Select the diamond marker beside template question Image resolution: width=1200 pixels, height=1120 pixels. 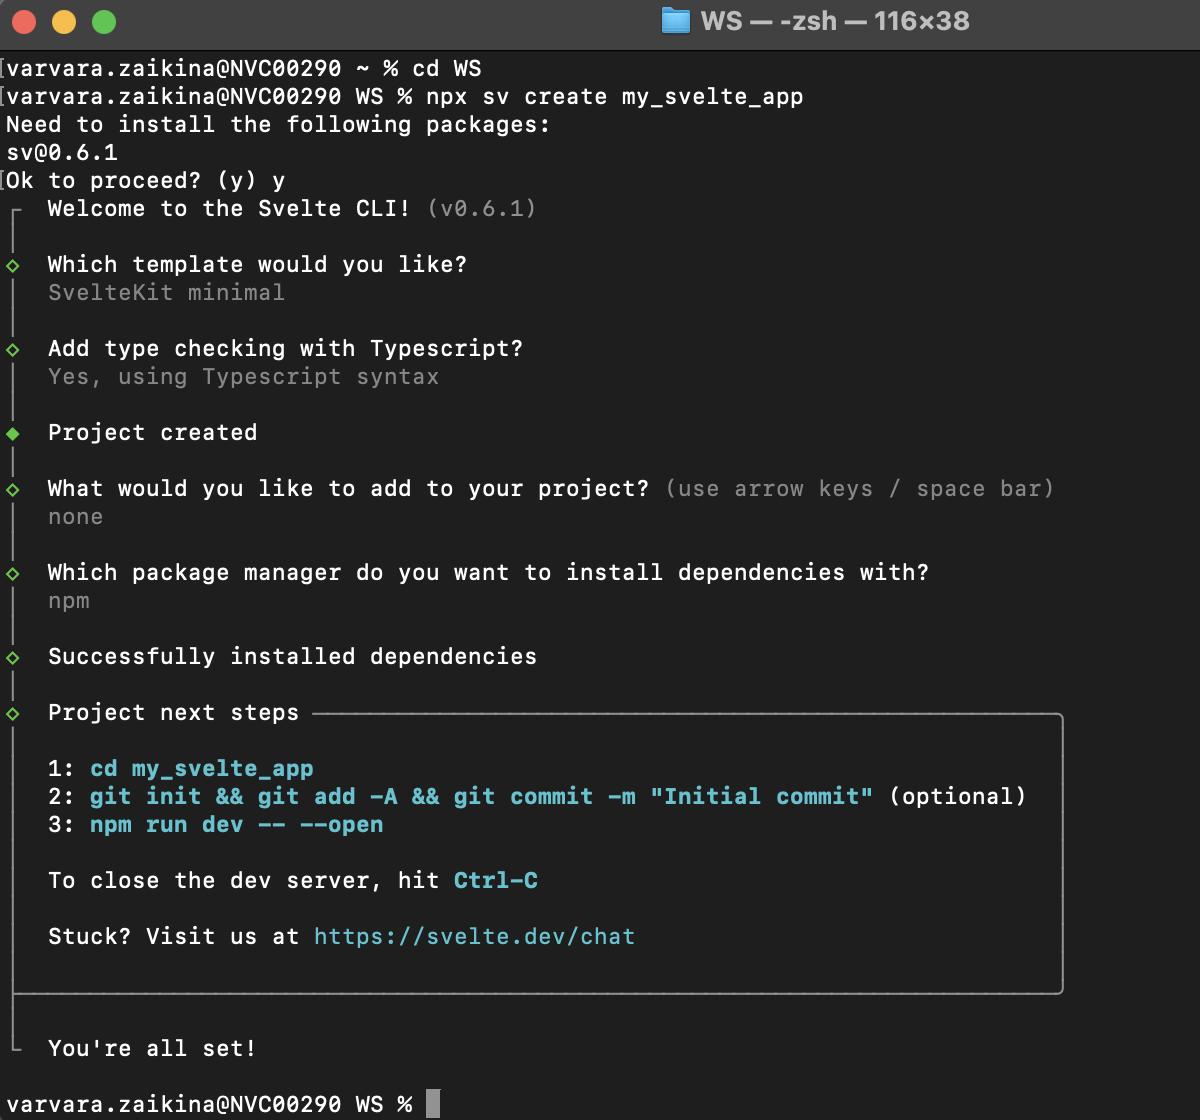pyautogui.click(x=12, y=264)
